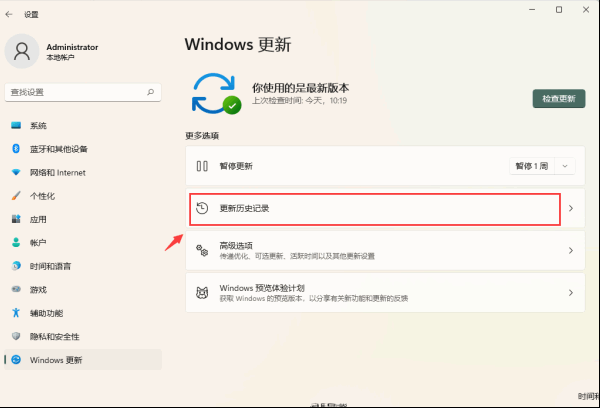The width and height of the screenshot is (600, 408).
Task: Click the 暂停更新 label
Action: pos(236,166)
